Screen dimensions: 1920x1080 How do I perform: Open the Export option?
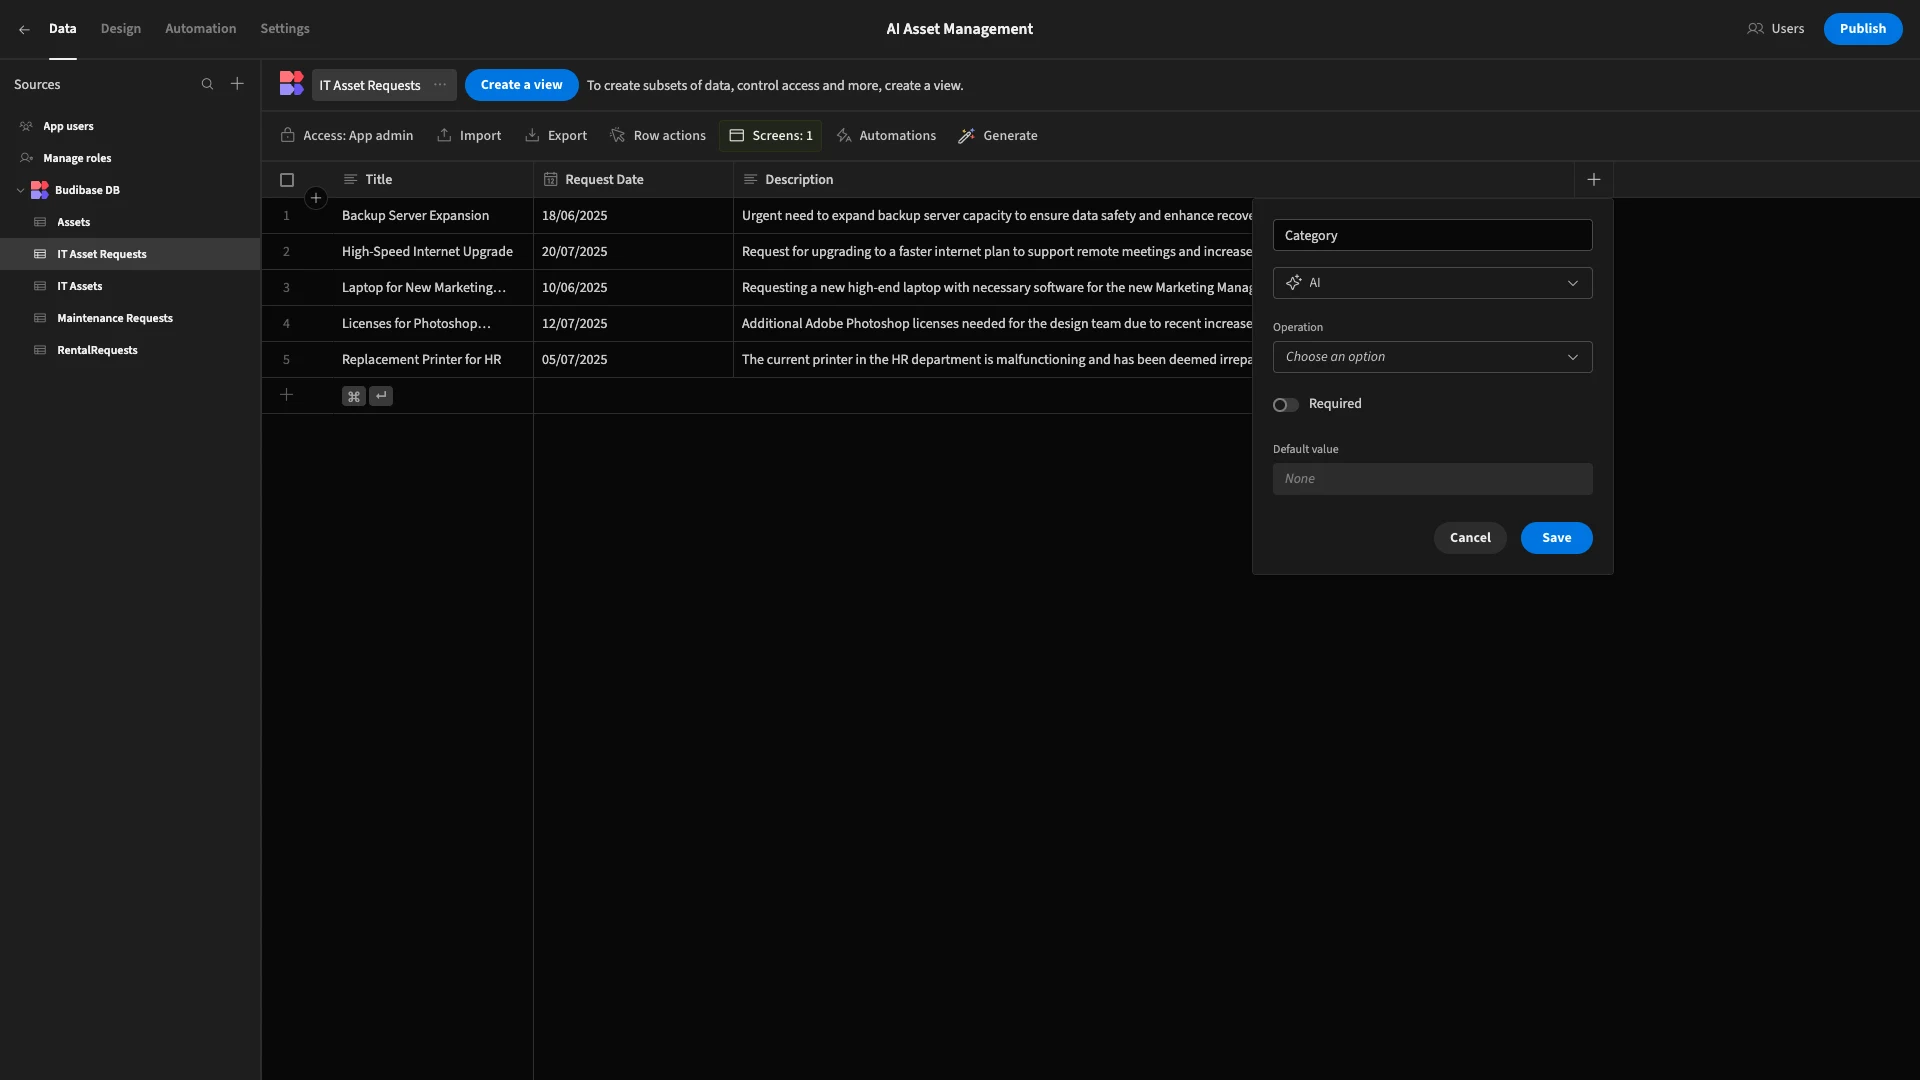point(556,136)
